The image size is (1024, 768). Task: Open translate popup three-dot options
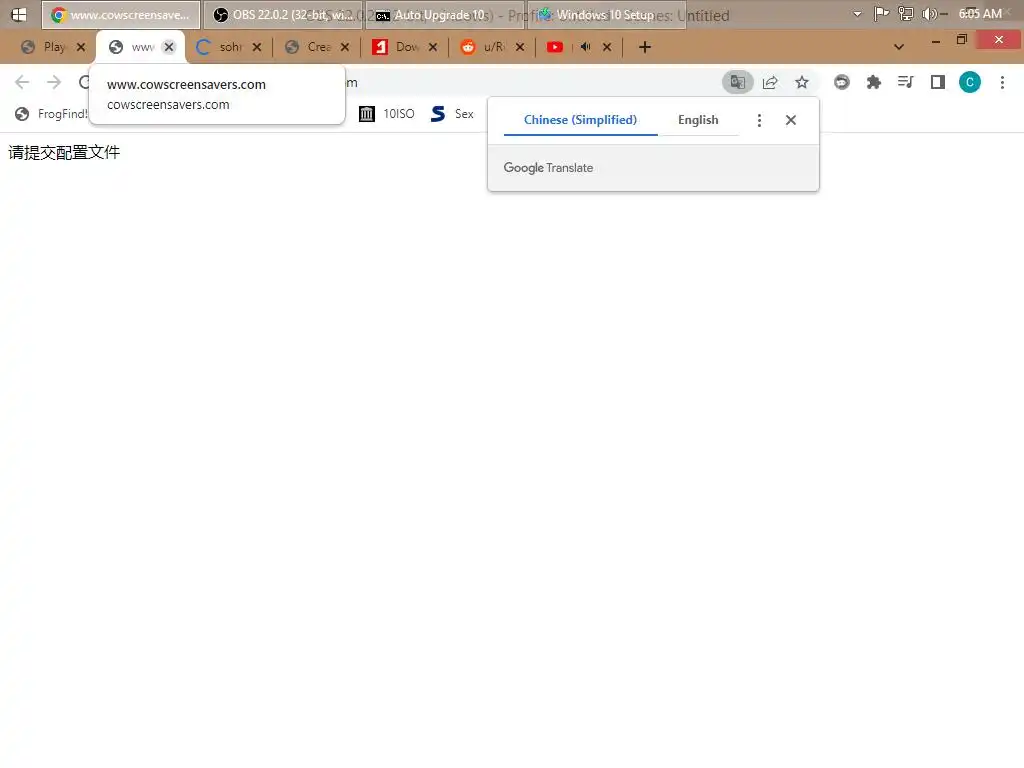[x=759, y=120]
